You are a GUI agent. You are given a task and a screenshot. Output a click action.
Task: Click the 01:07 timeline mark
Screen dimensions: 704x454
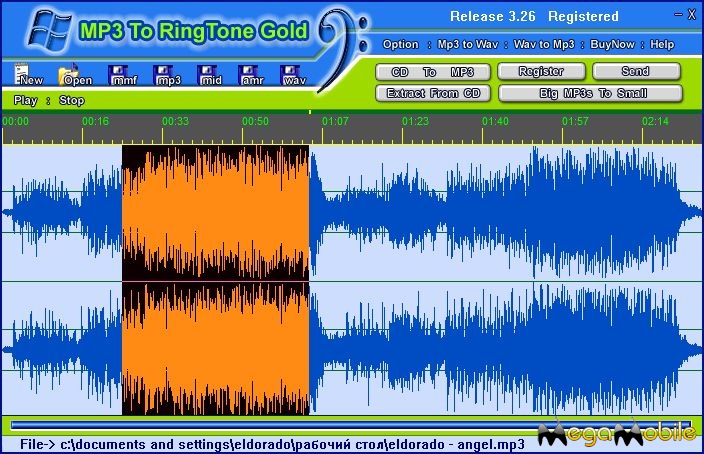(335, 121)
